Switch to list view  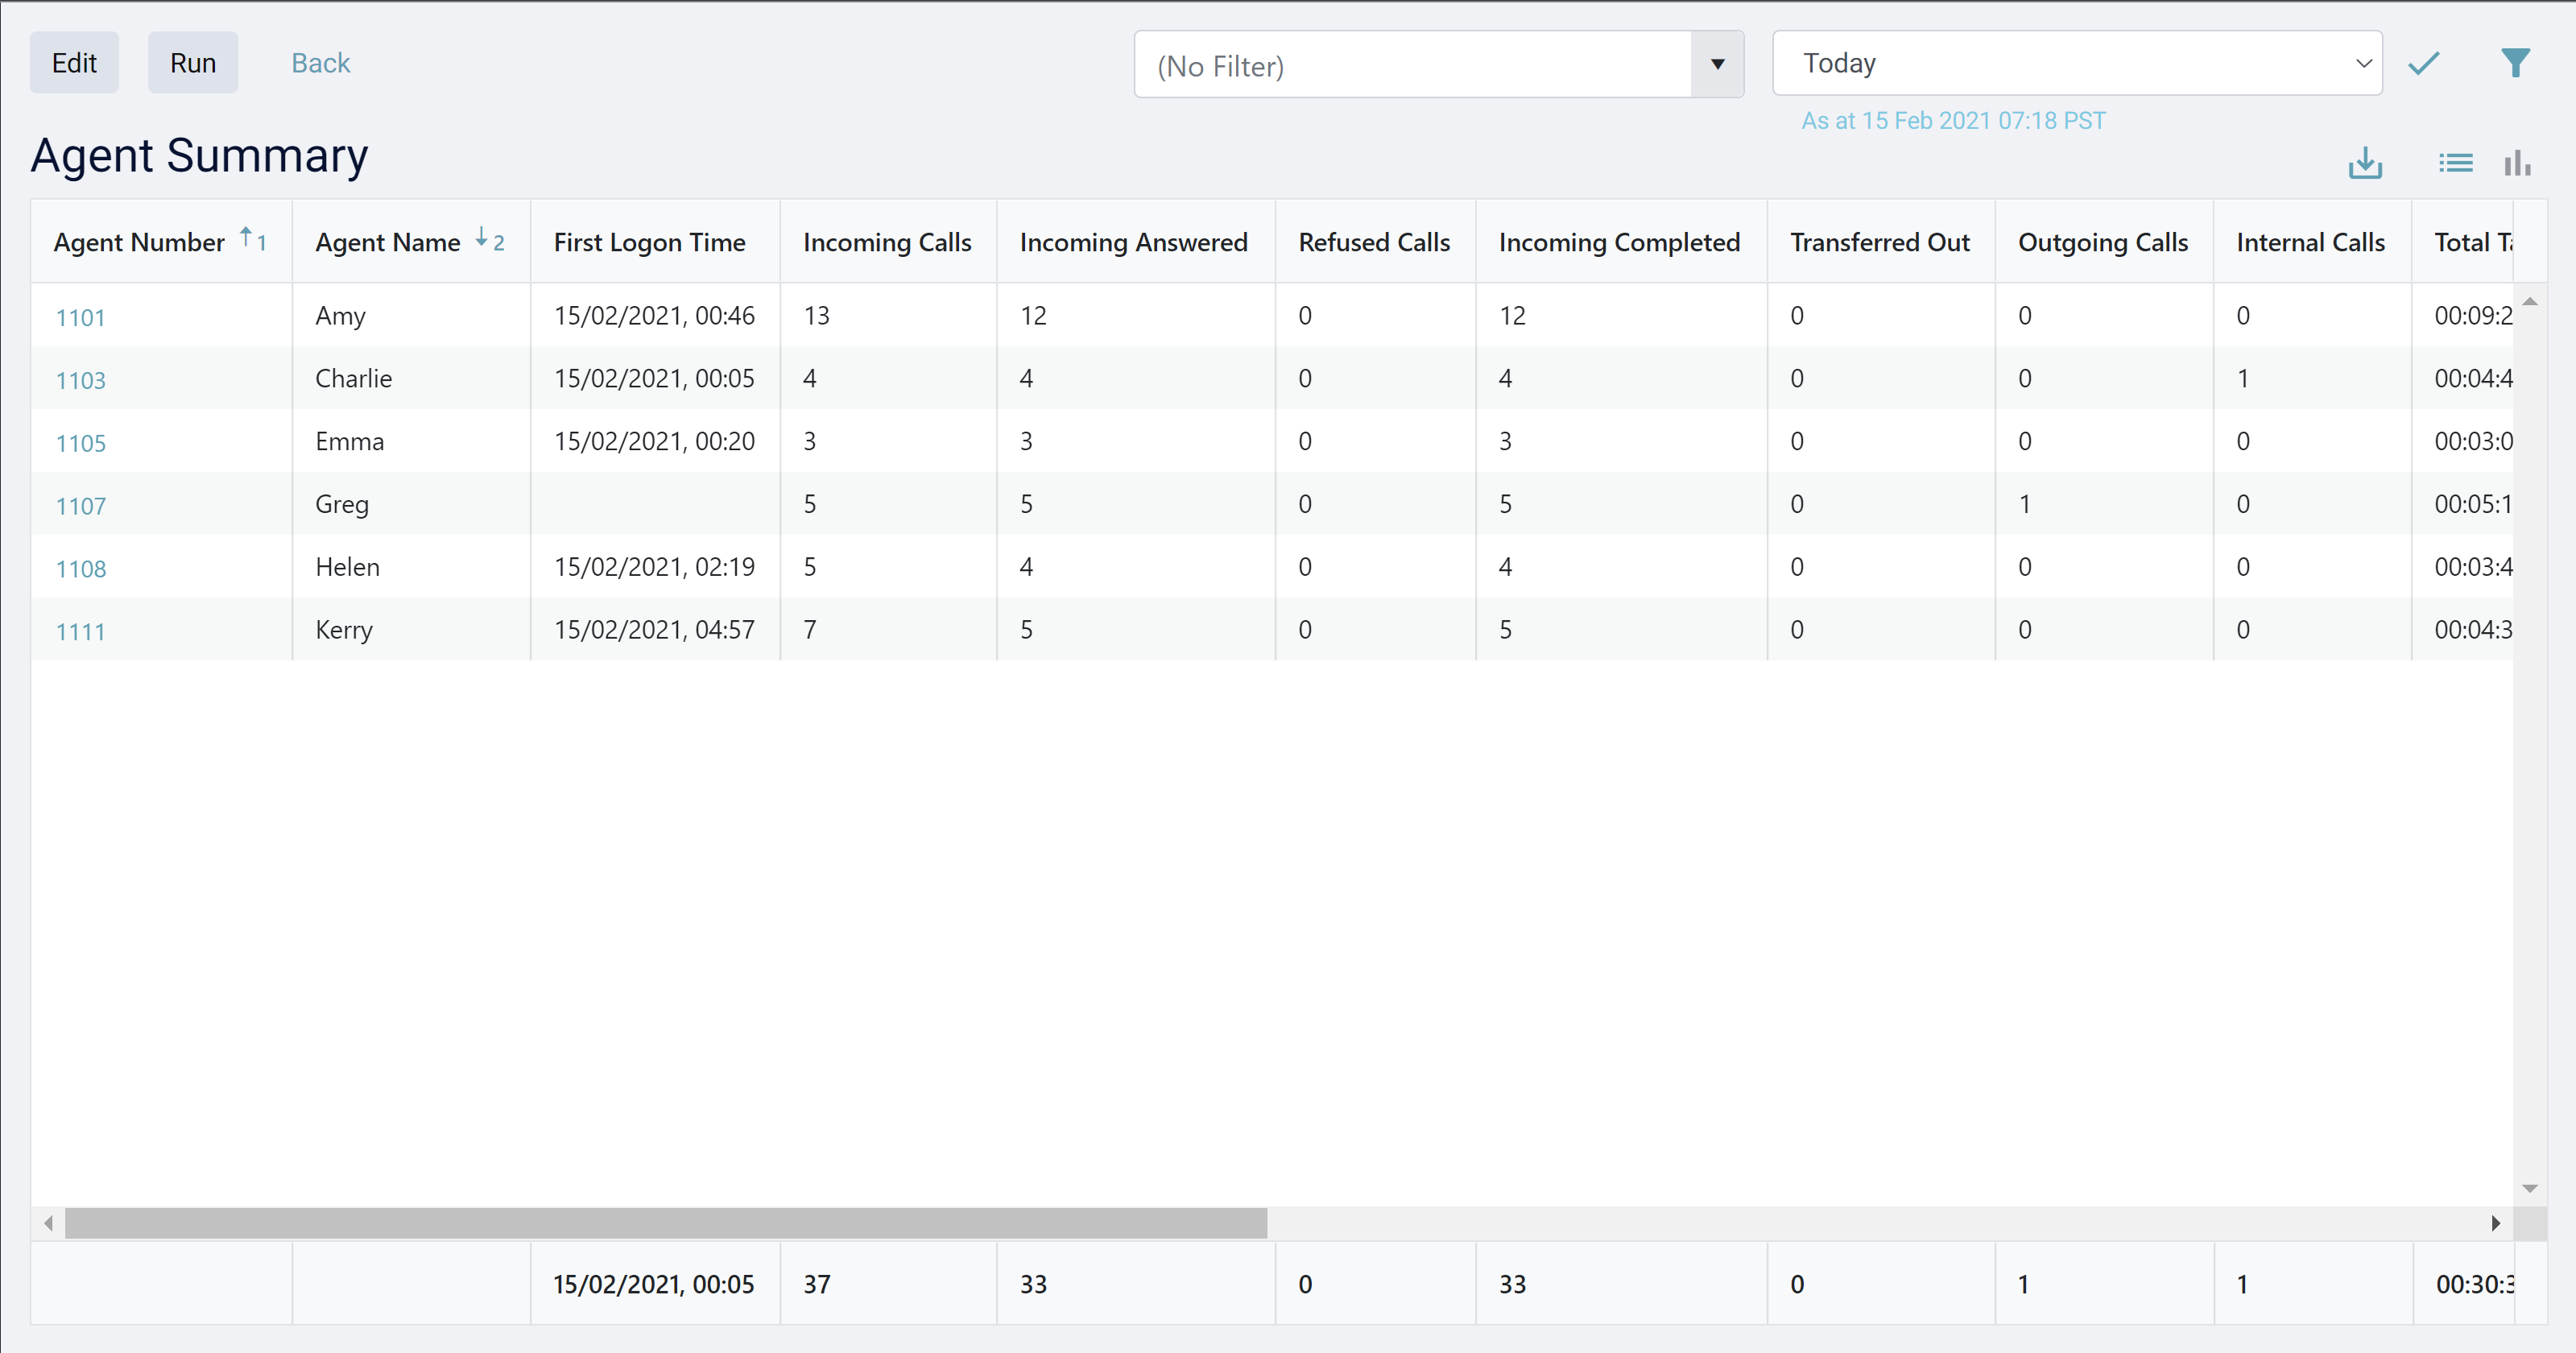[2456, 162]
